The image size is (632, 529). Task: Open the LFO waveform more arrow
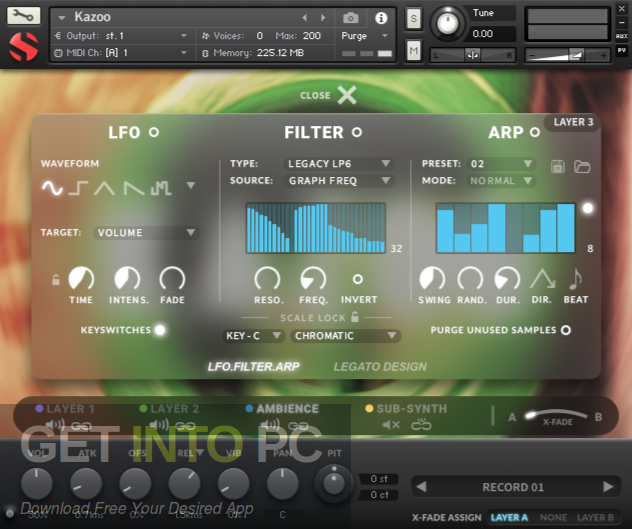(x=191, y=185)
